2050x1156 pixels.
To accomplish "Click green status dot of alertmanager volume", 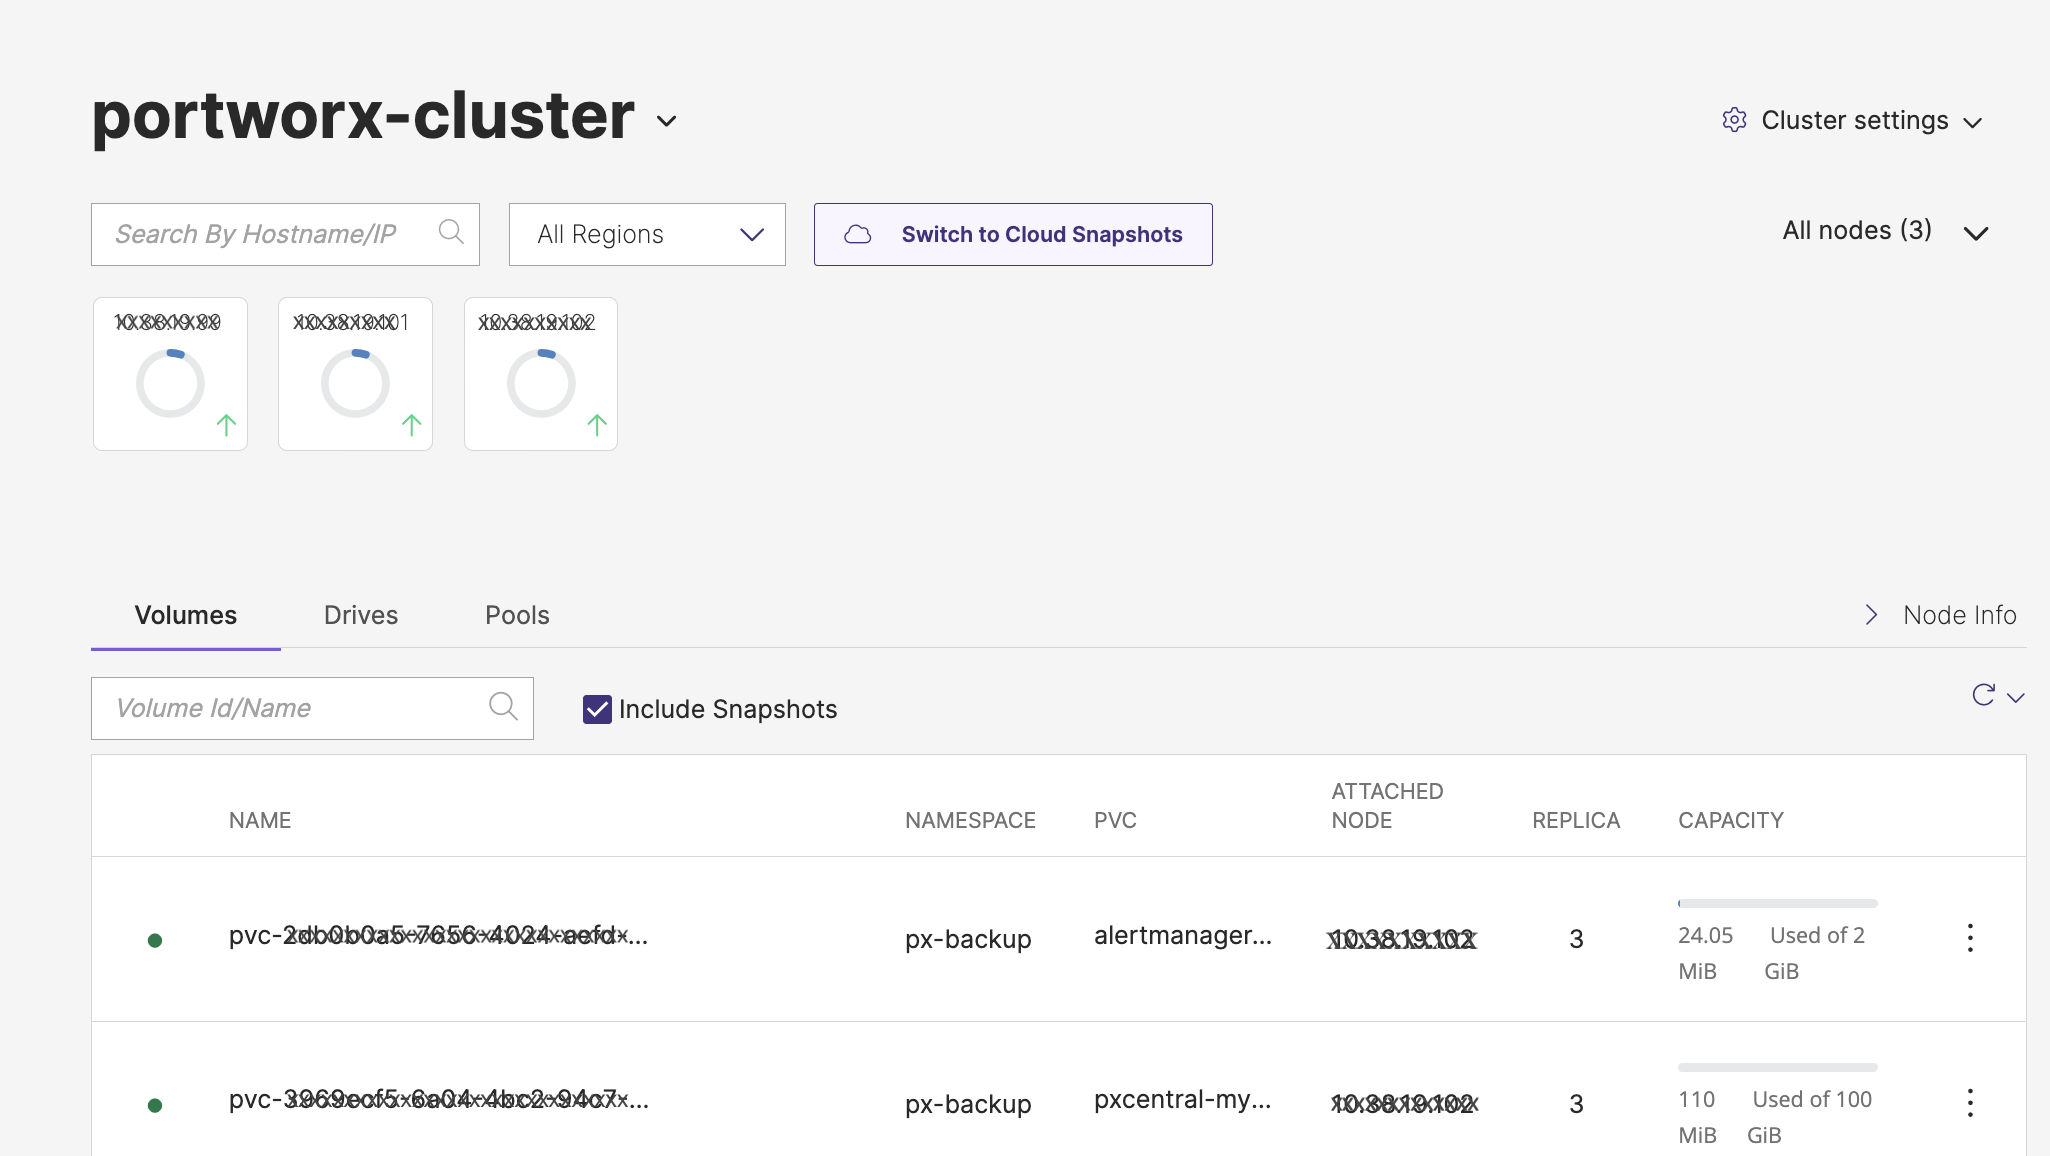I will pos(155,940).
